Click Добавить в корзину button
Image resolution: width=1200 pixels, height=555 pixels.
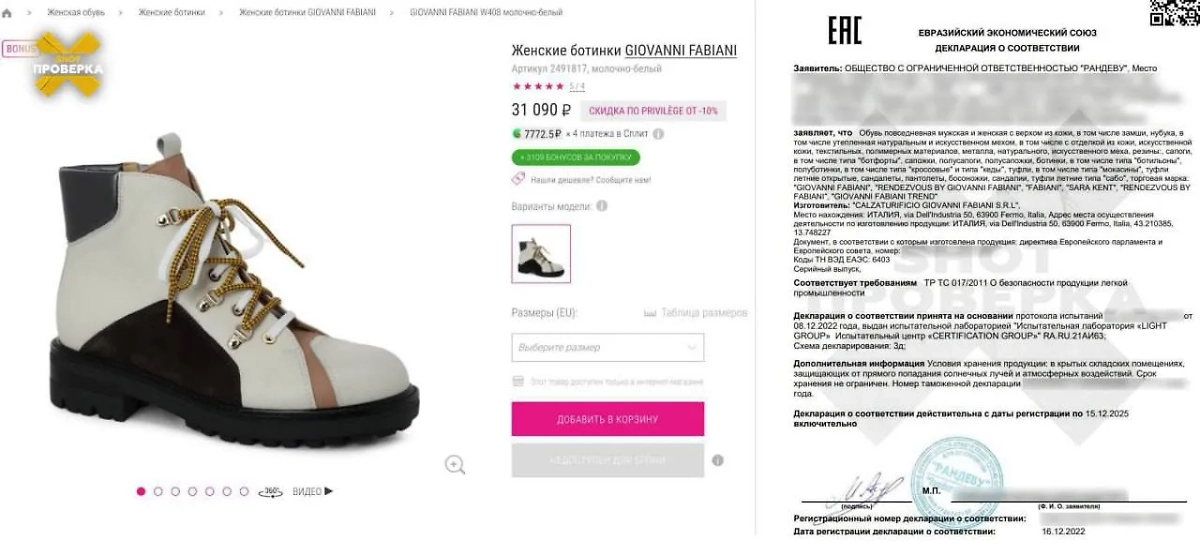coord(607,419)
